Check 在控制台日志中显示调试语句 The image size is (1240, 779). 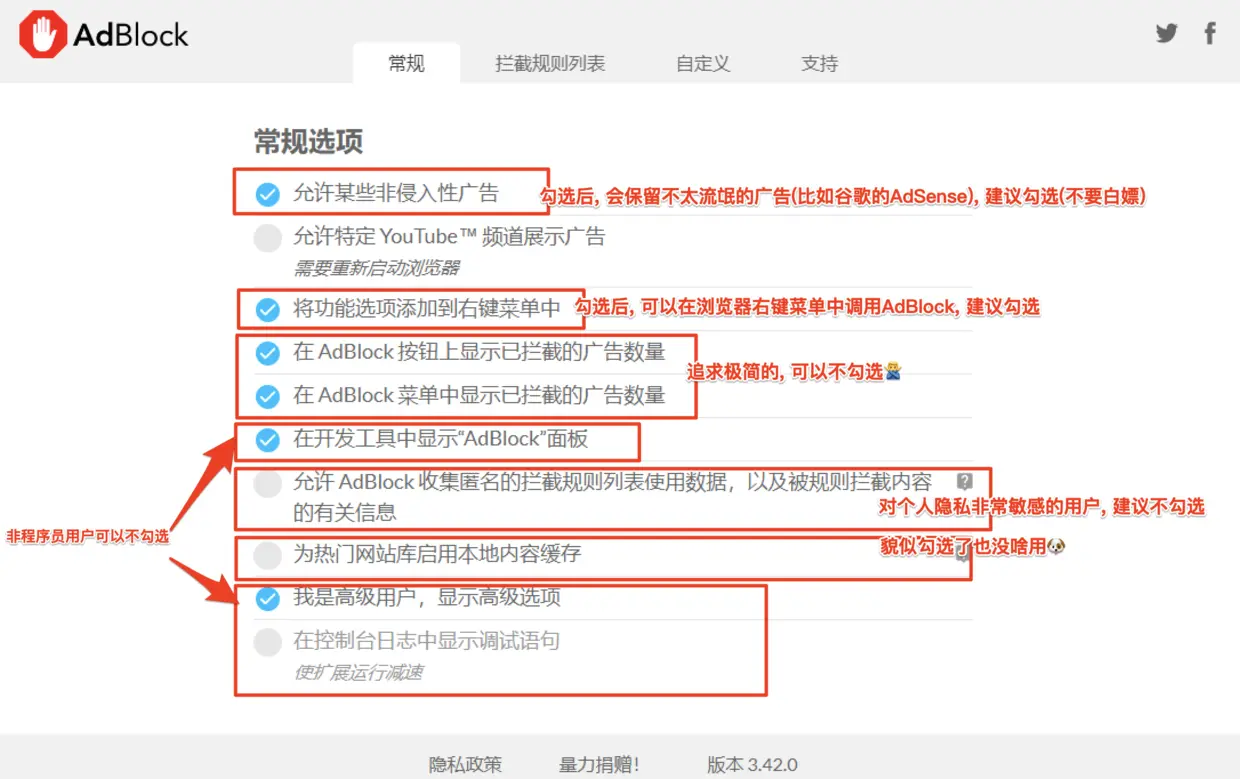[x=267, y=642]
